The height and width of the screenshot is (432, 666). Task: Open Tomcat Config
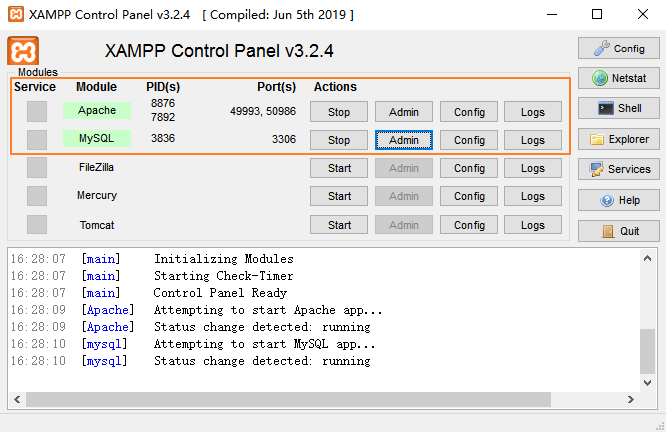tap(469, 225)
